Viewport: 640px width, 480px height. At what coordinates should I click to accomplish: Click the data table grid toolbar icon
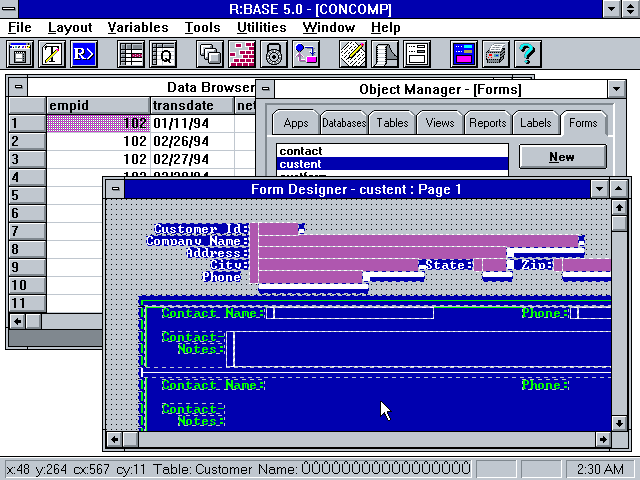pyautogui.click(x=131, y=54)
